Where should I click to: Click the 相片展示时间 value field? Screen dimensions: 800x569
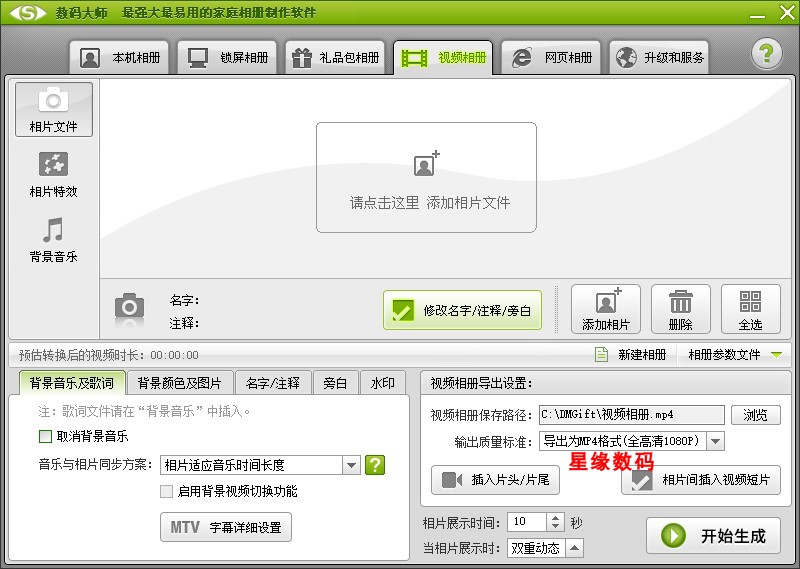click(x=527, y=522)
